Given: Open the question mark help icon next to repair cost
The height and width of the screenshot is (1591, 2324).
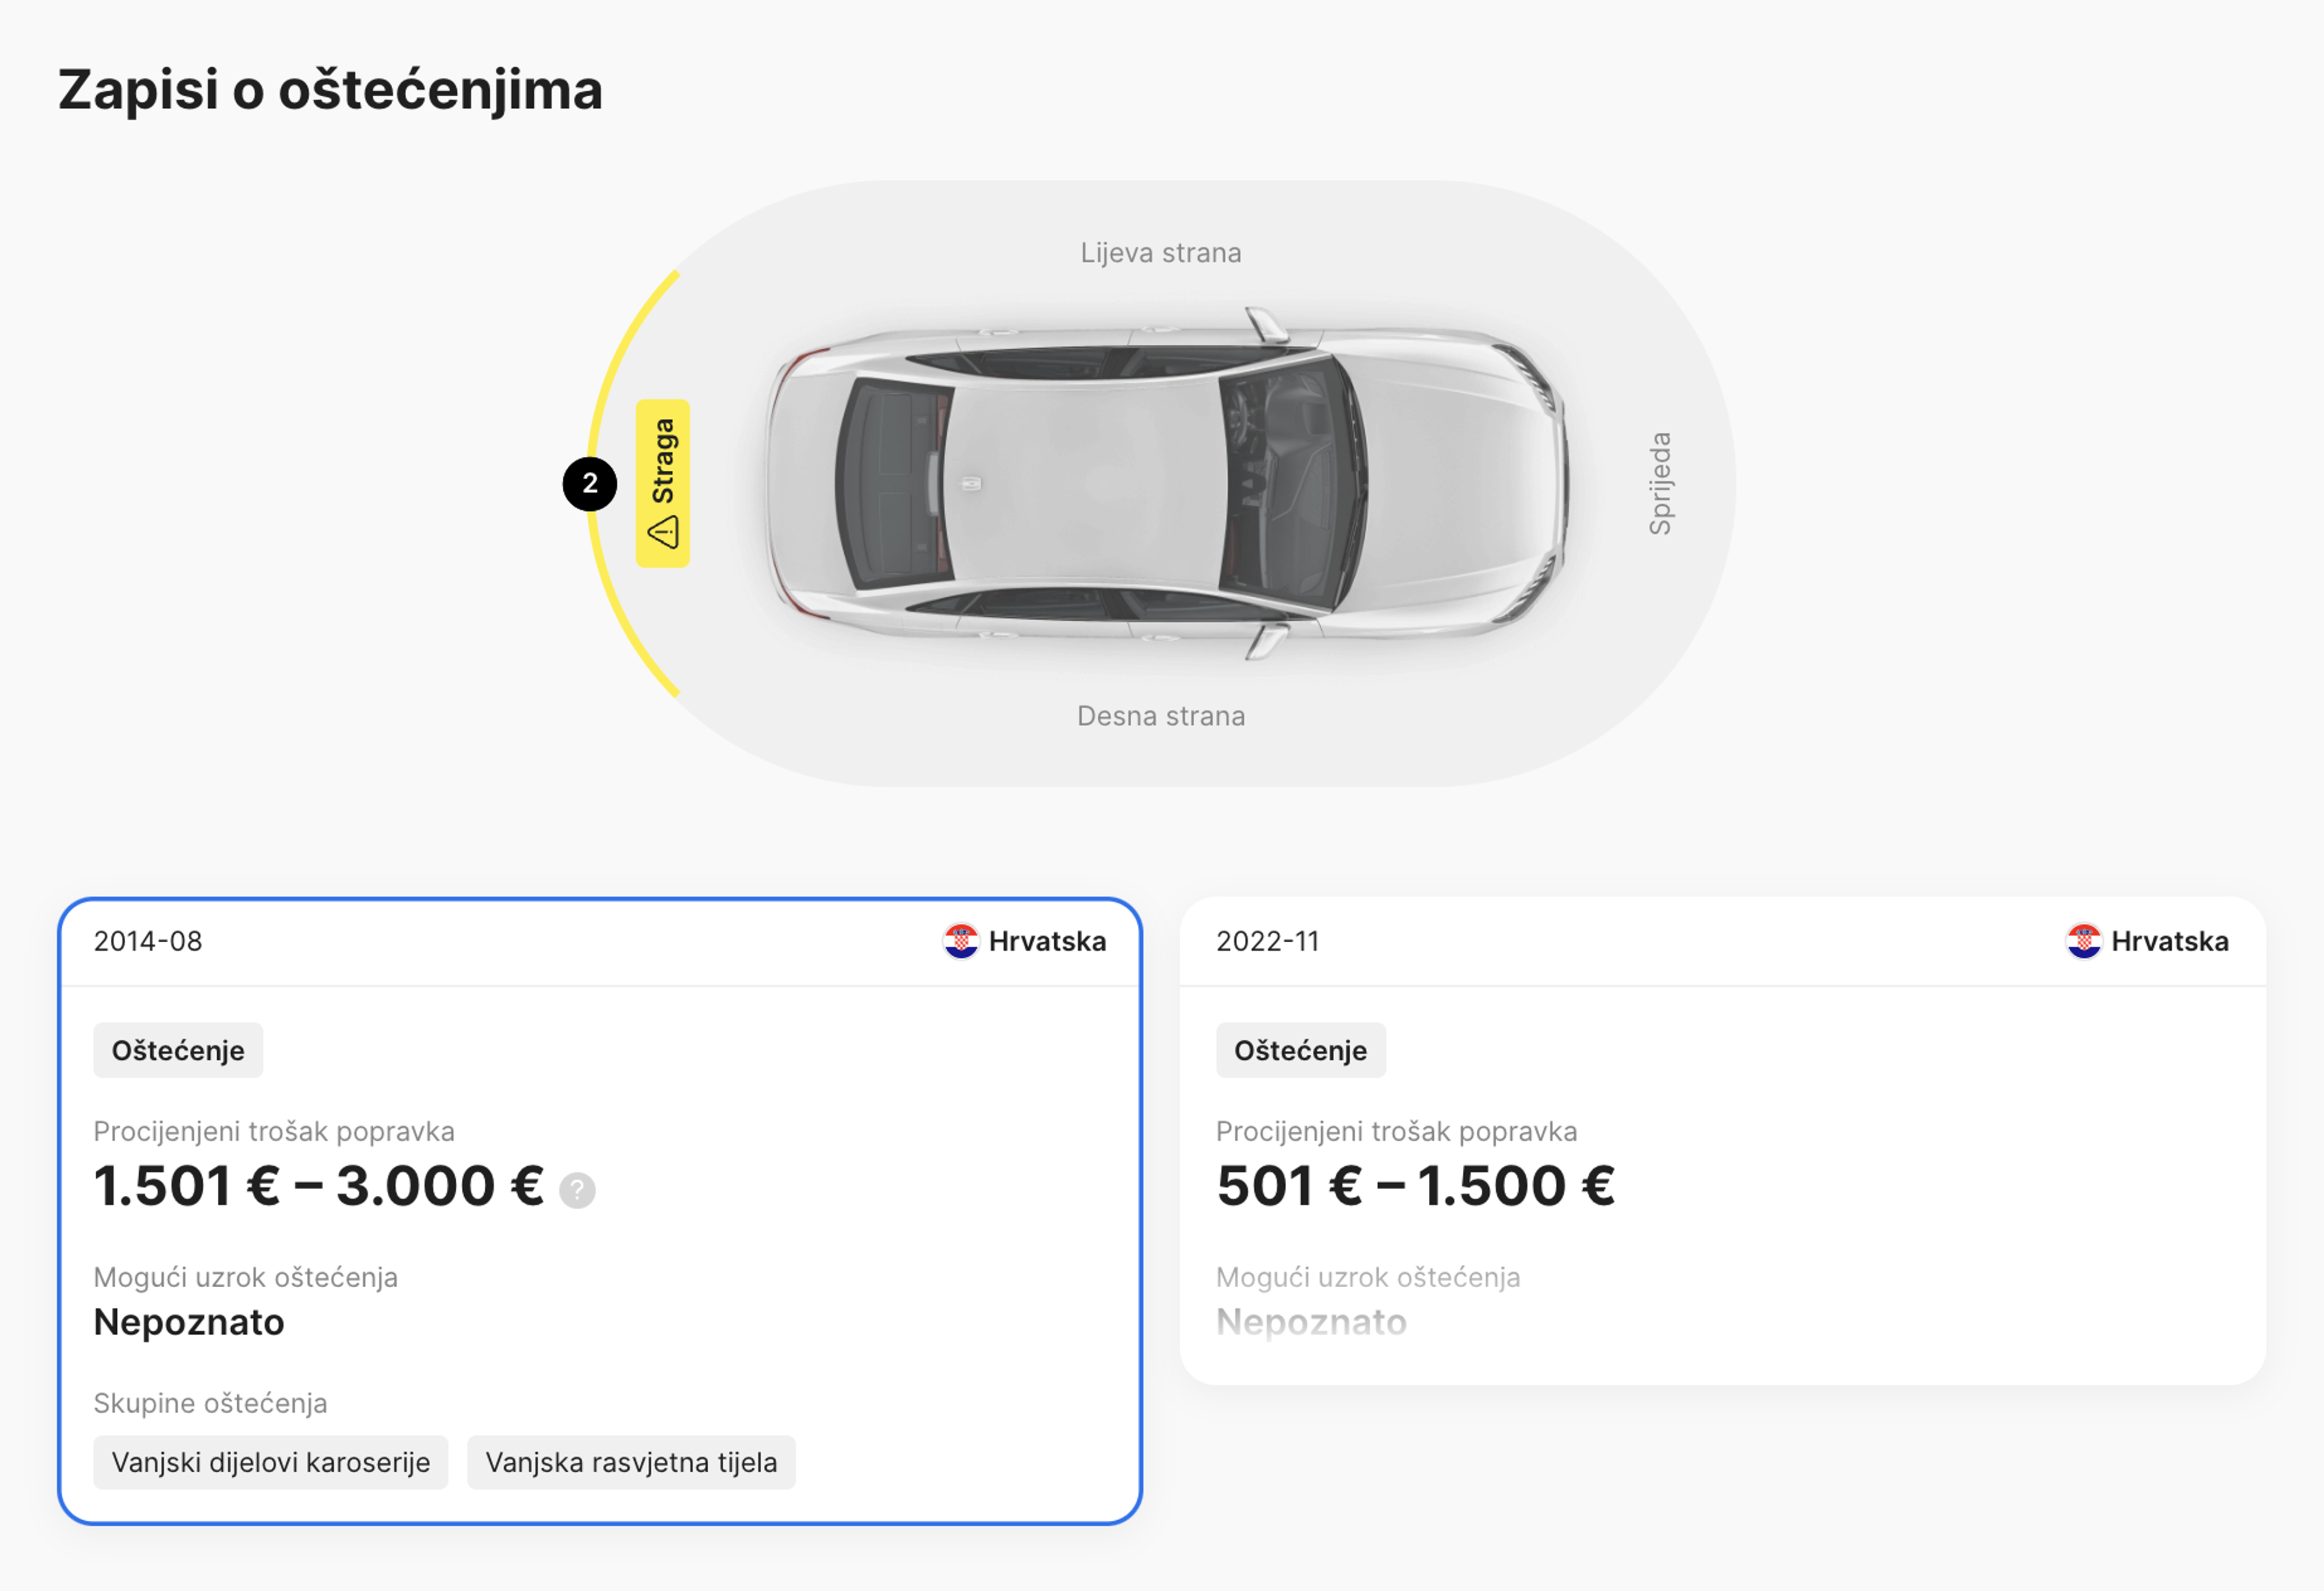Looking at the screenshot, I should [x=577, y=1190].
